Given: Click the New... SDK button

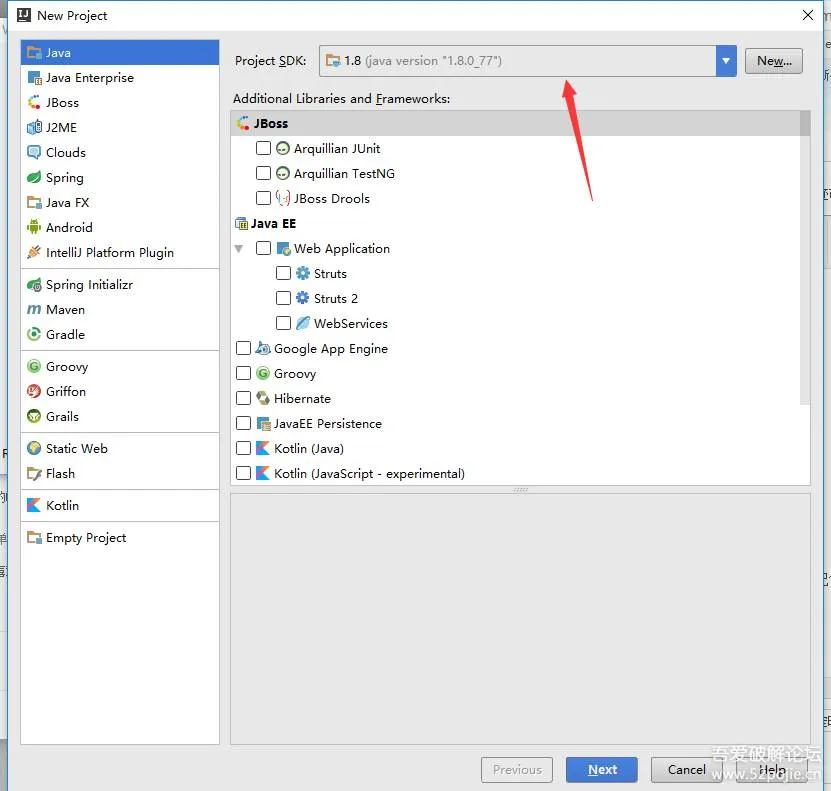Looking at the screenshot, I should tap(774, 61).
